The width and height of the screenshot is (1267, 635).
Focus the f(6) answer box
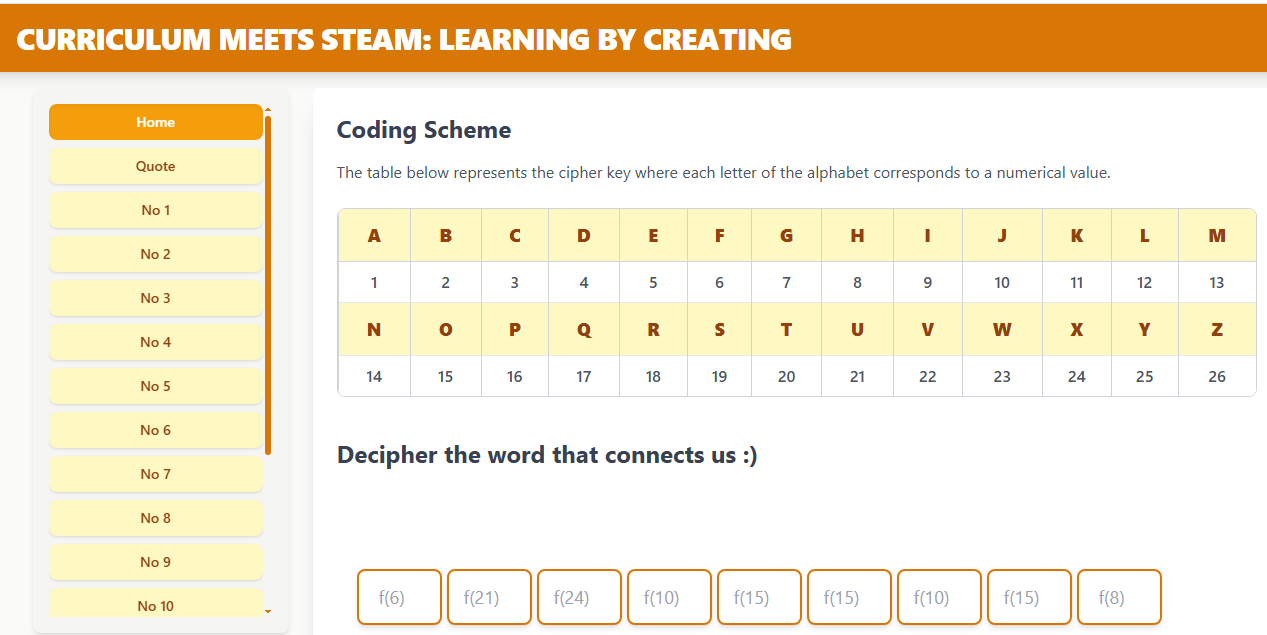click(399, 597)
